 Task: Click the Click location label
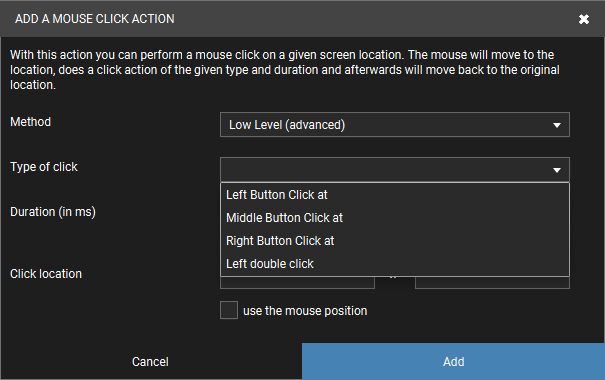(46, 274)
